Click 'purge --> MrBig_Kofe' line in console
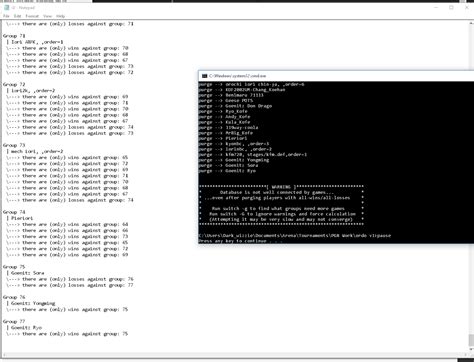Image resolution: width=474 pixels, height=362 pixels. click(x=226, y=133)
